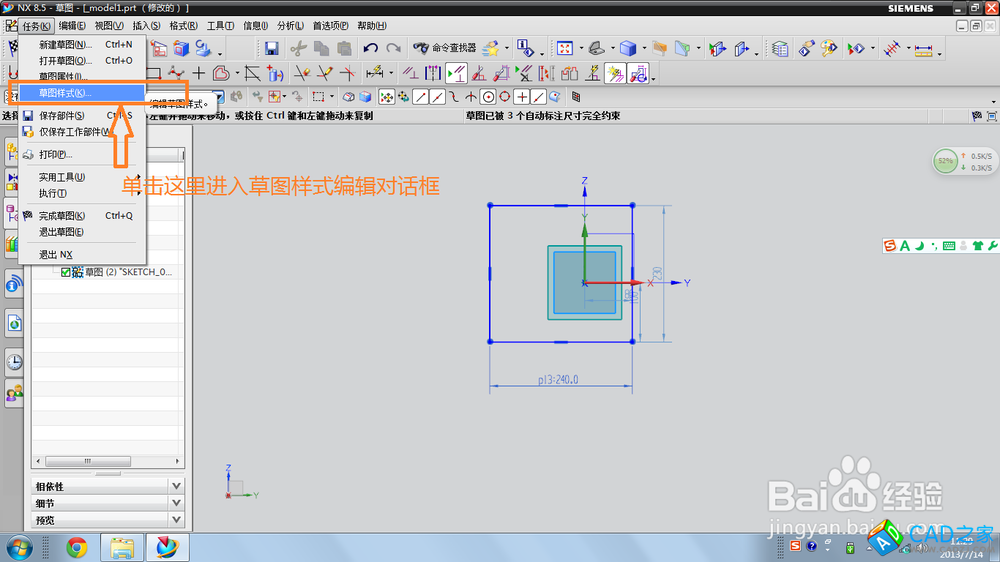
Task: Click the quick extend icon
Action: (325, 73)
